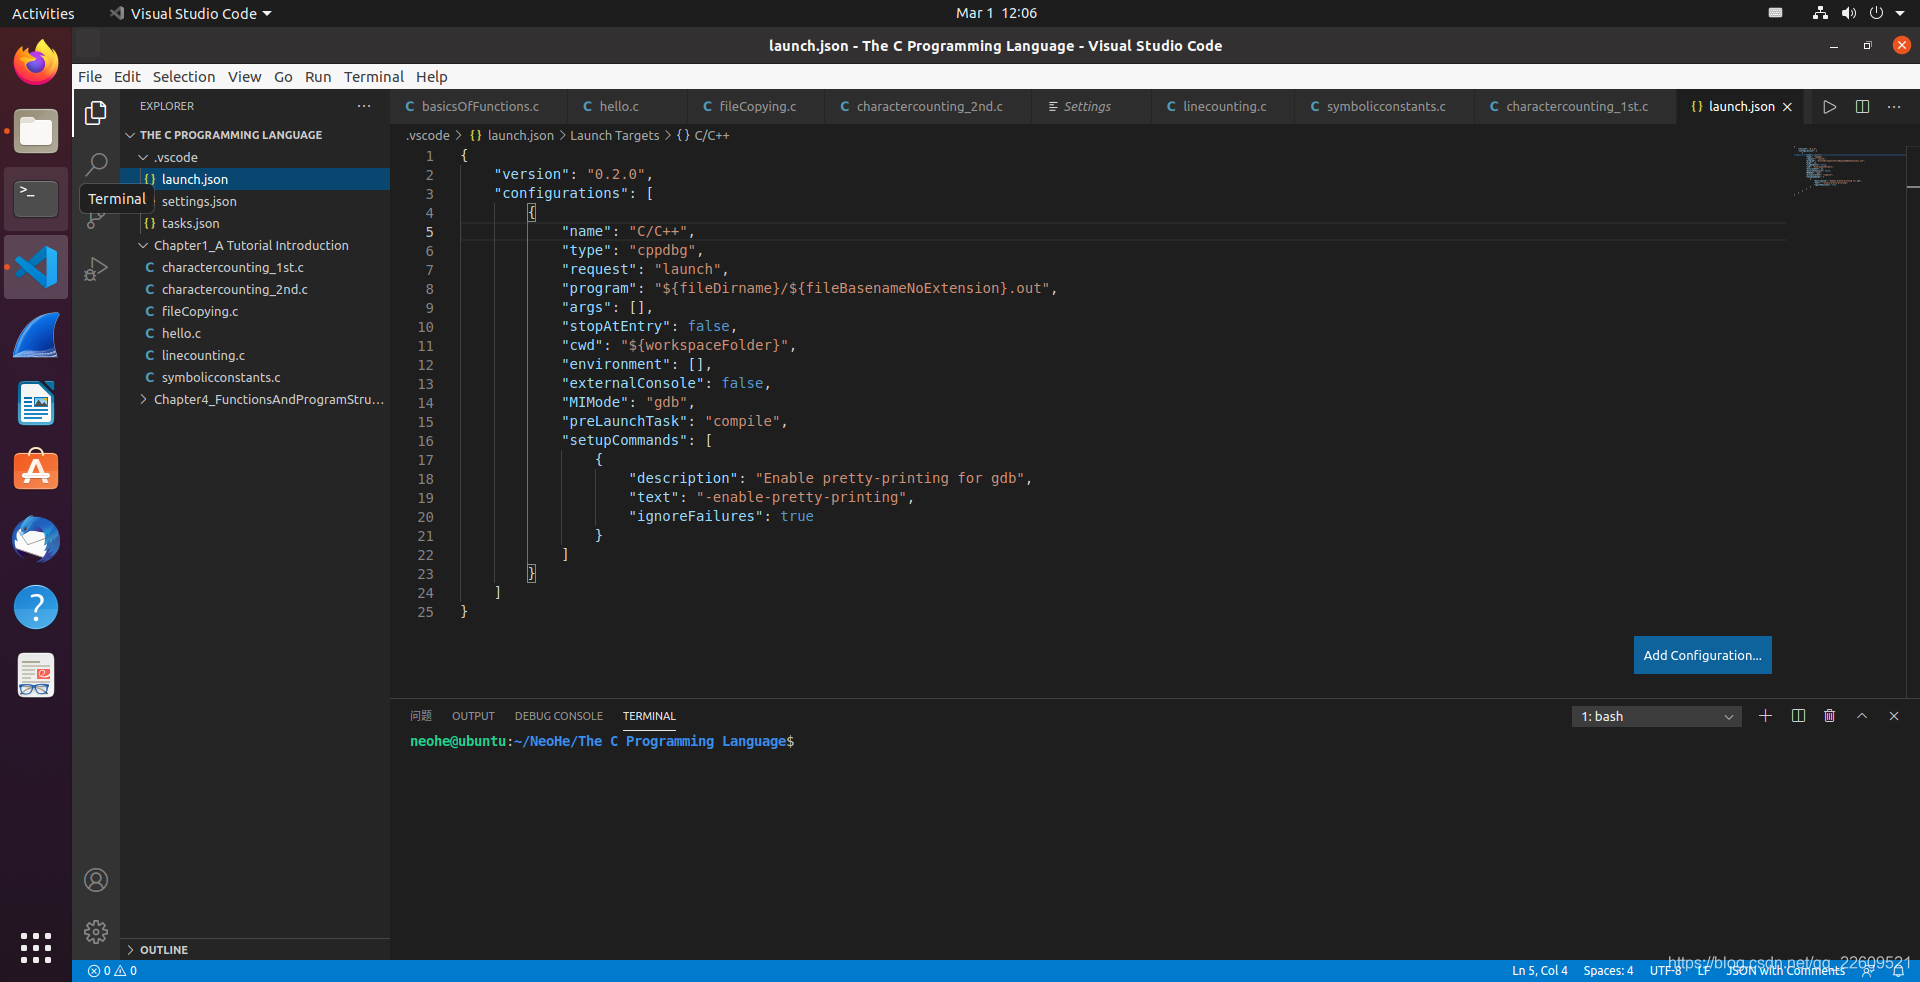This screenshot has width=1920, height=982.
Task: Switch to the hello.c tab
Action: [x=618, y=107]
